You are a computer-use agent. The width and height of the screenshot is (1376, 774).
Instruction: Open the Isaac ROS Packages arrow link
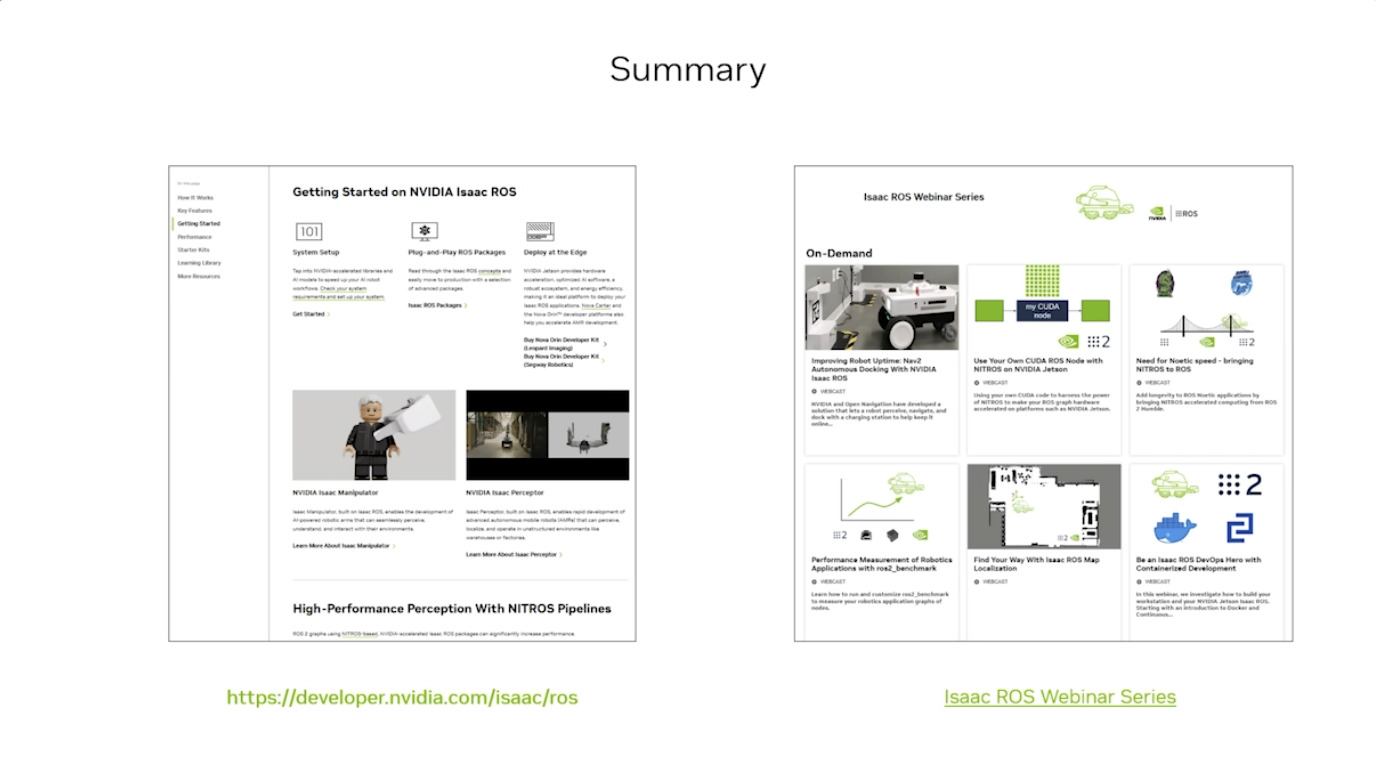click(437, 305)
